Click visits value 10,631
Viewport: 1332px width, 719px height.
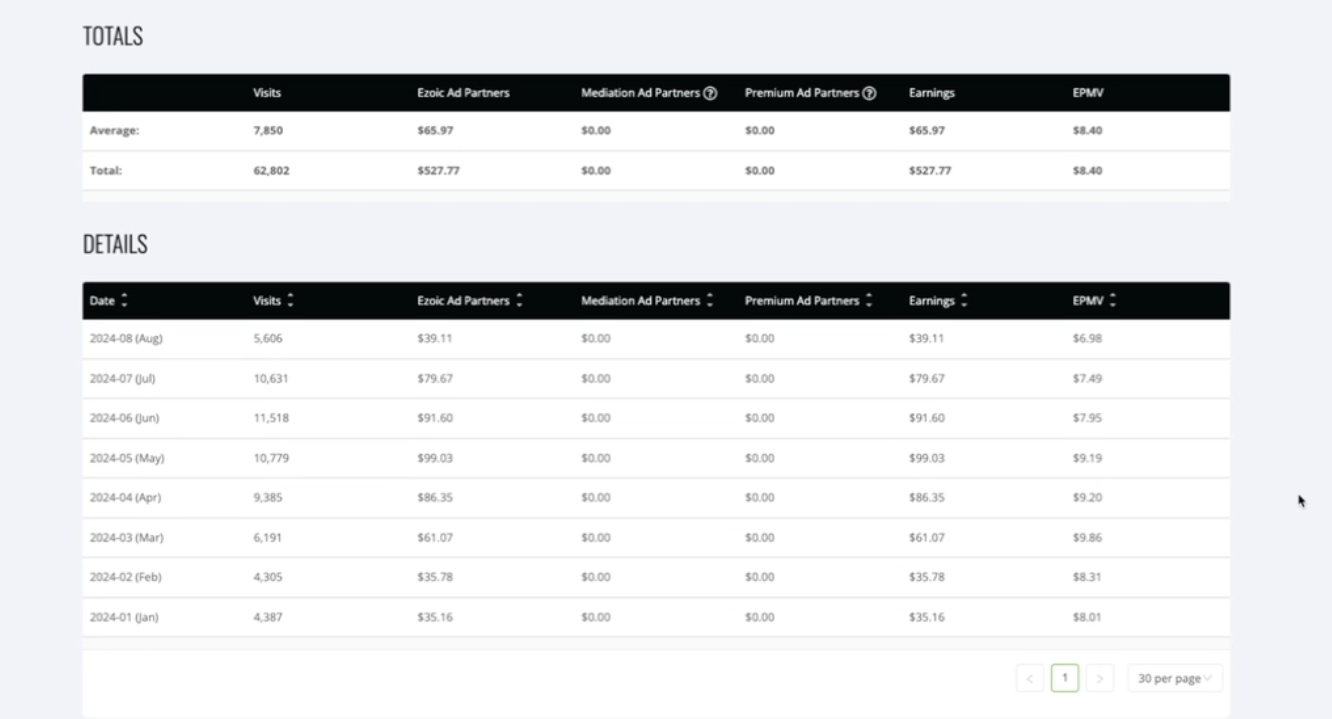pyautogui.click(x=271, y=378)
